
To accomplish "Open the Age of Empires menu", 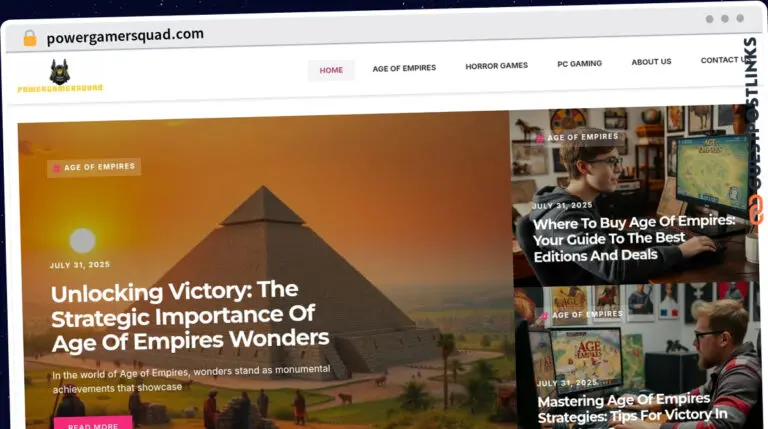I will click(404, 68).
